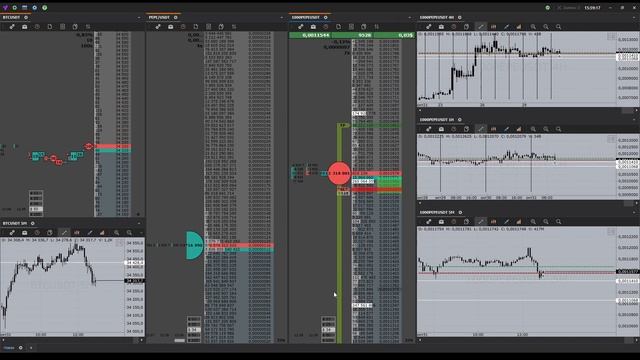Click table icon in PEPEUSDT order book toolbar
The image size is (640, 360).
[x=209, y=27]
